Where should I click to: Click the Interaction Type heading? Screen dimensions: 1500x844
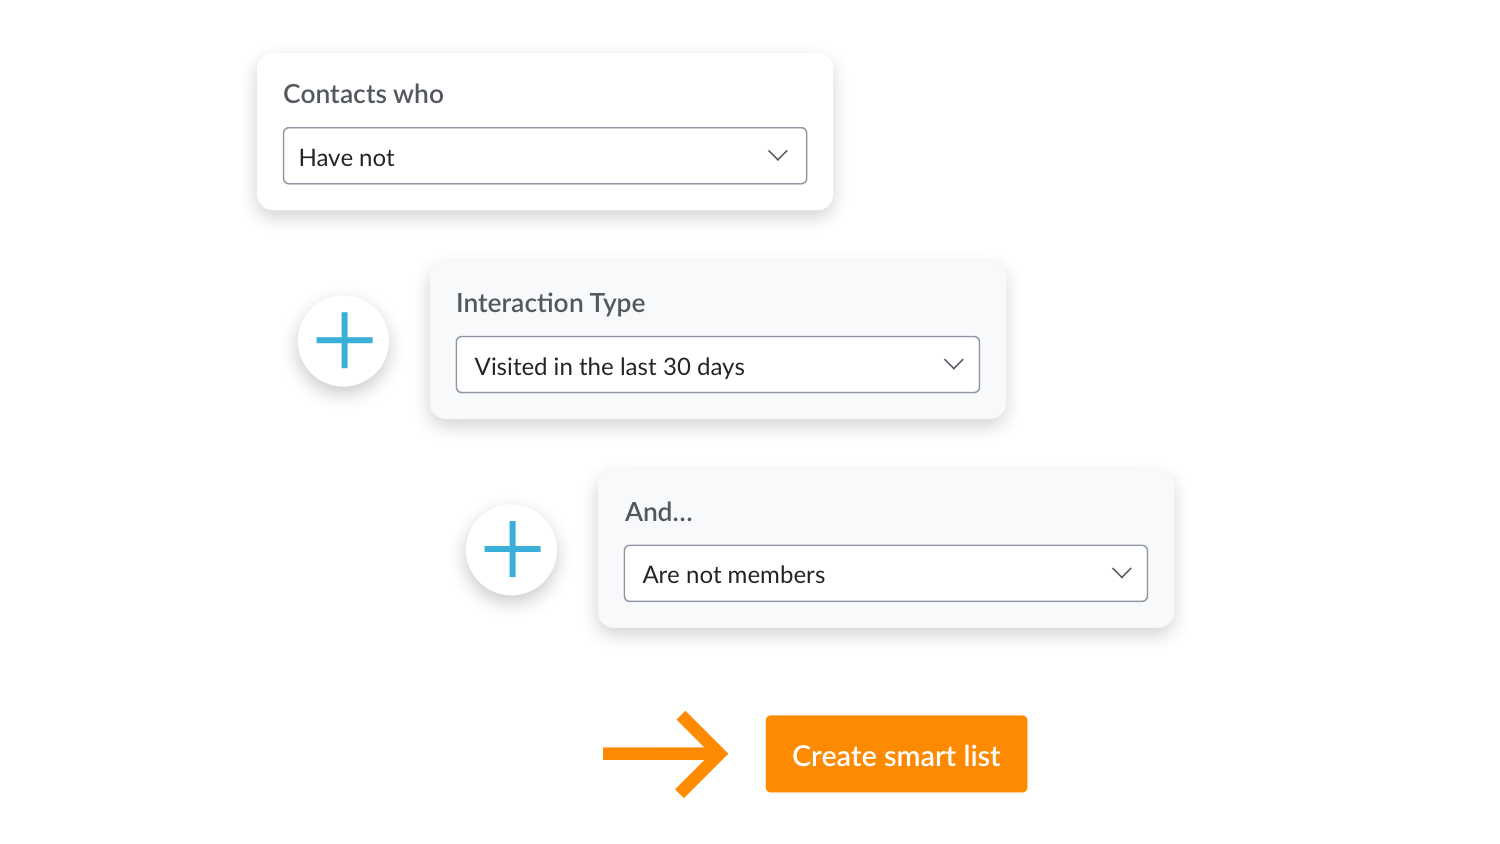click(550, 303)
